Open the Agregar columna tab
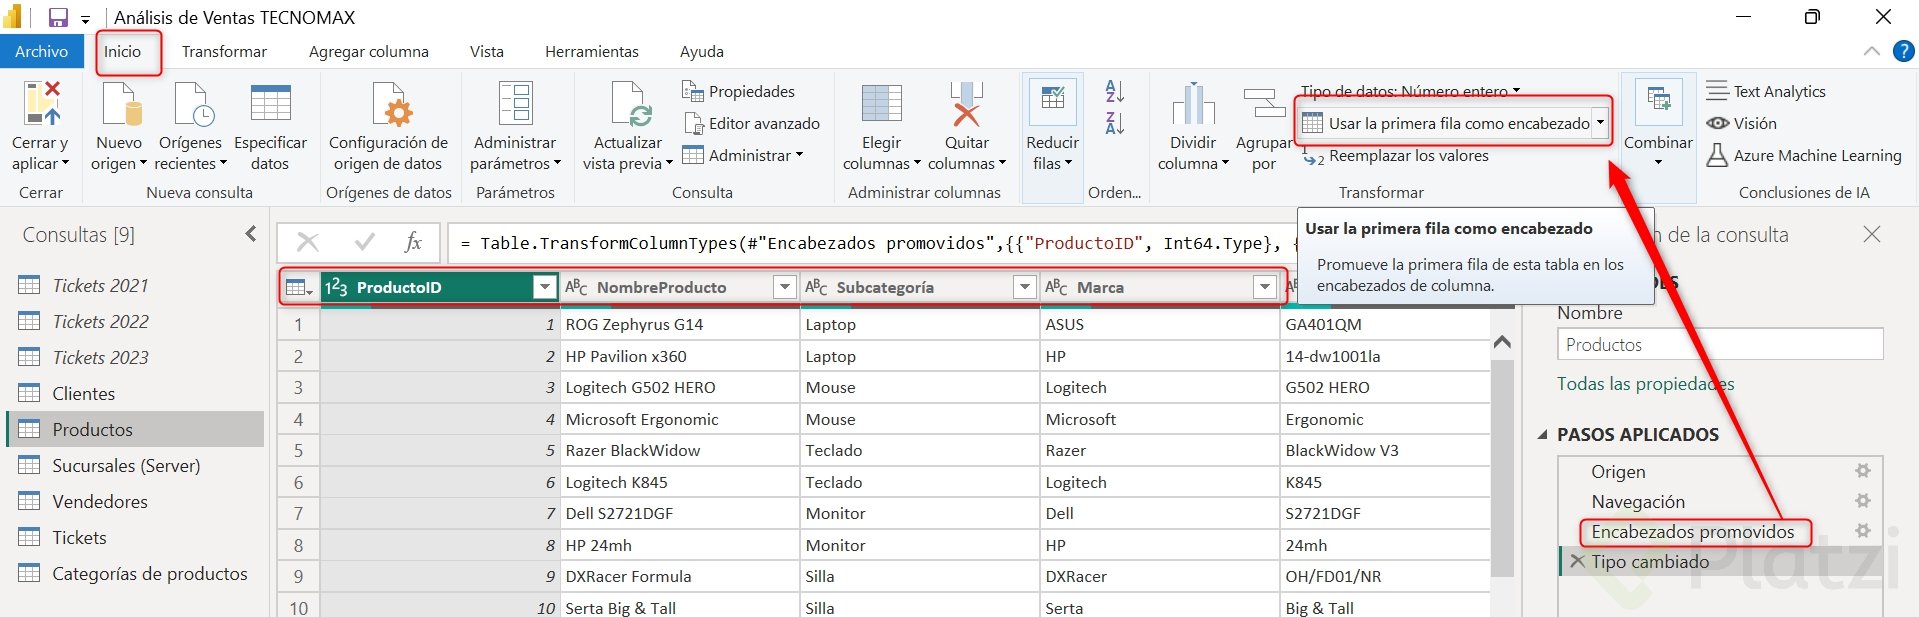This screenshot has height=617, width=1919. coord(368,52)
